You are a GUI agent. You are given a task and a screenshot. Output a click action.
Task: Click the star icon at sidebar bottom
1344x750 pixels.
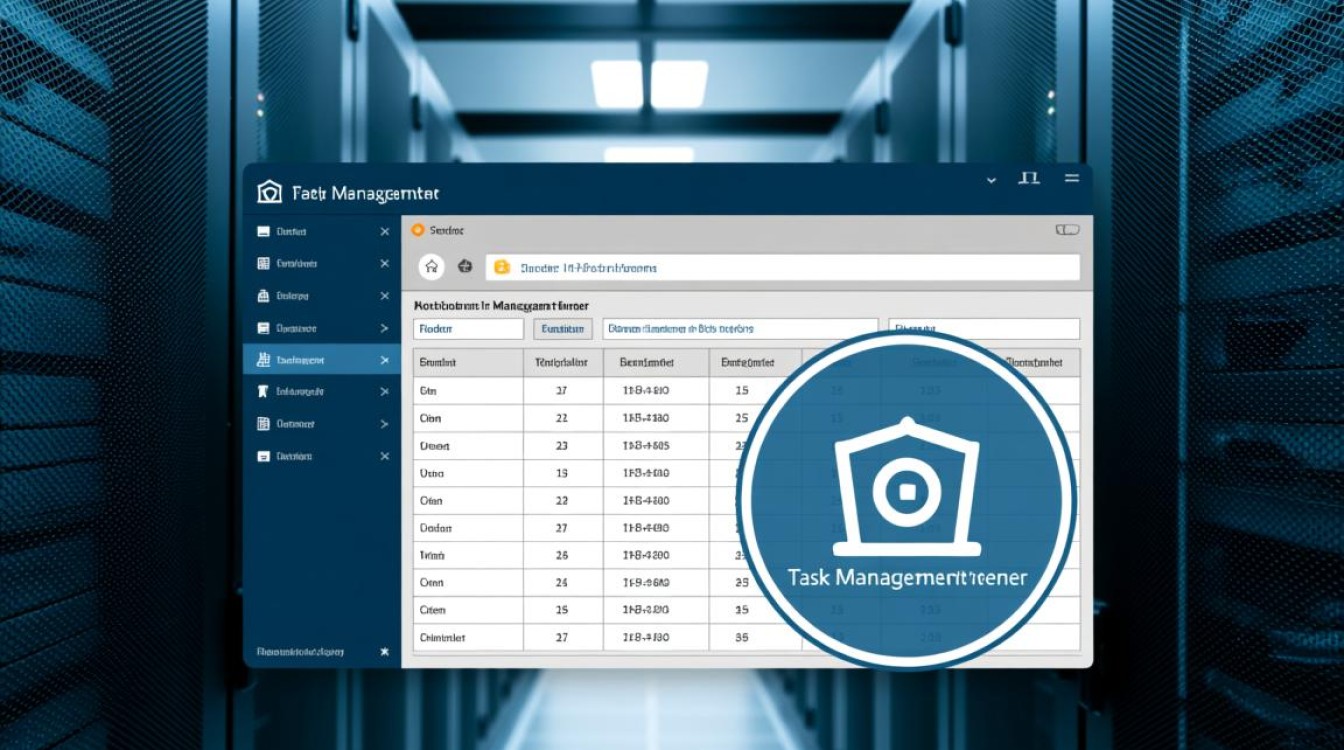click(x=384, y=651)
